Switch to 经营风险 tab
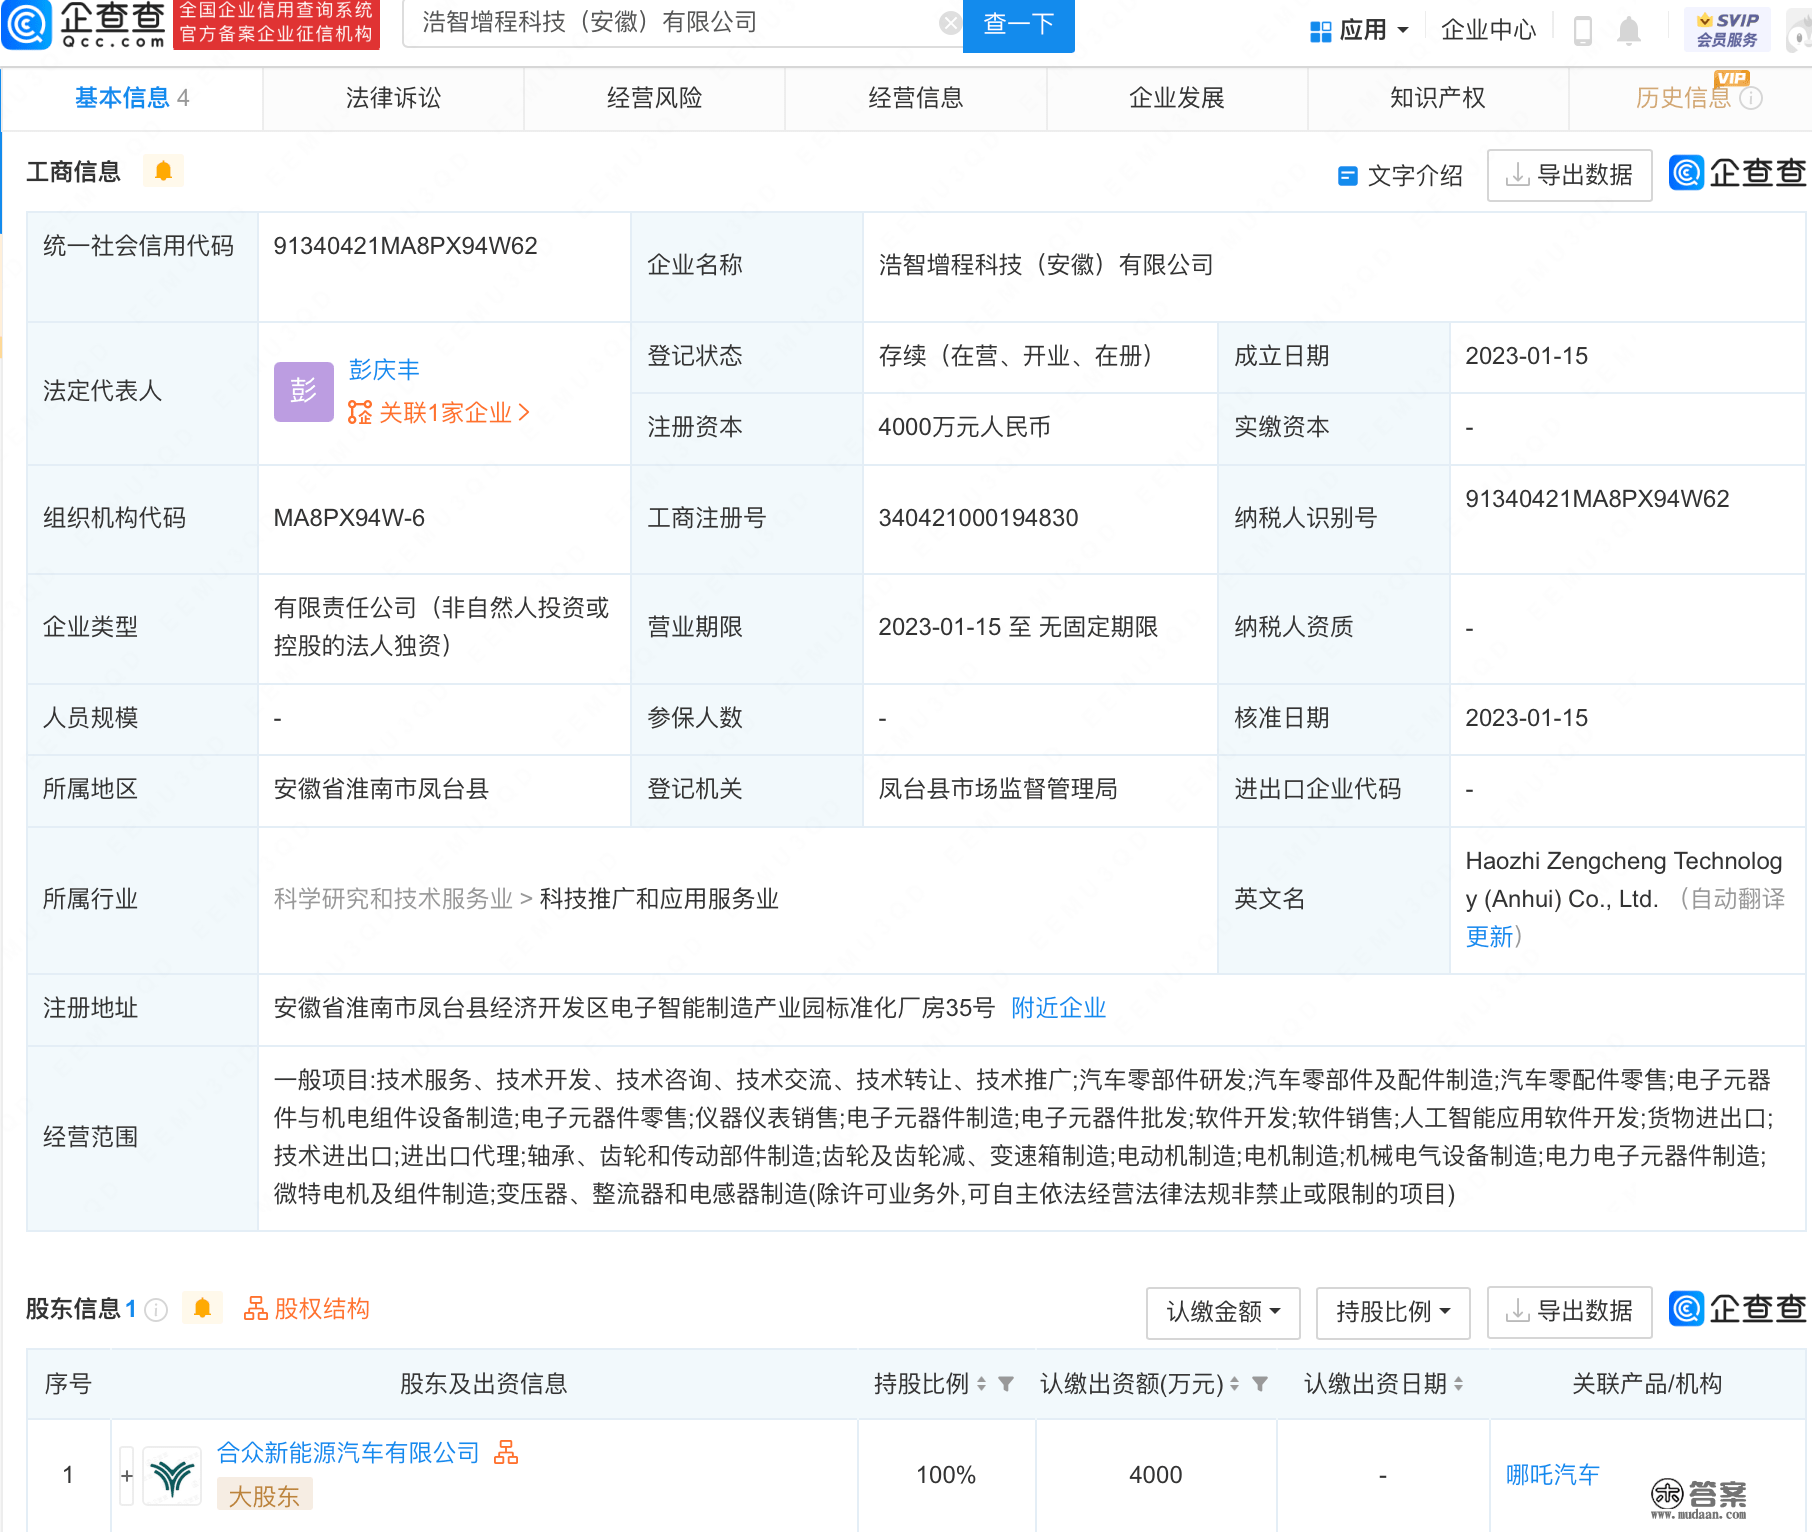Image resolution: width=1812 pixels, height=1532 pixels. (x=654, y=98)
